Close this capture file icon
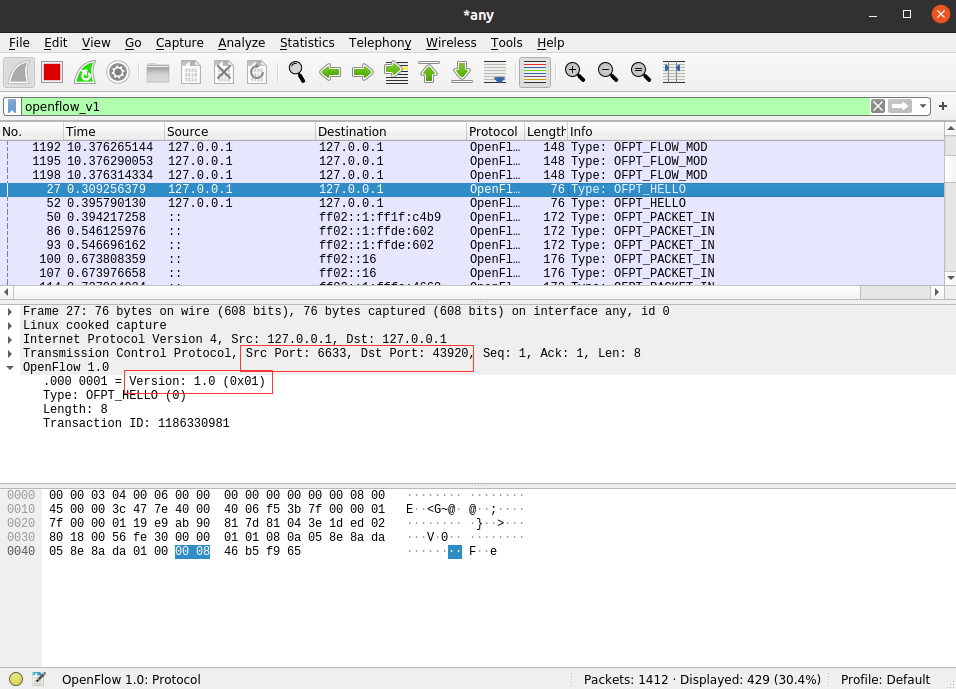This screenshot has width=956, height=689. [x=224, y=73]
